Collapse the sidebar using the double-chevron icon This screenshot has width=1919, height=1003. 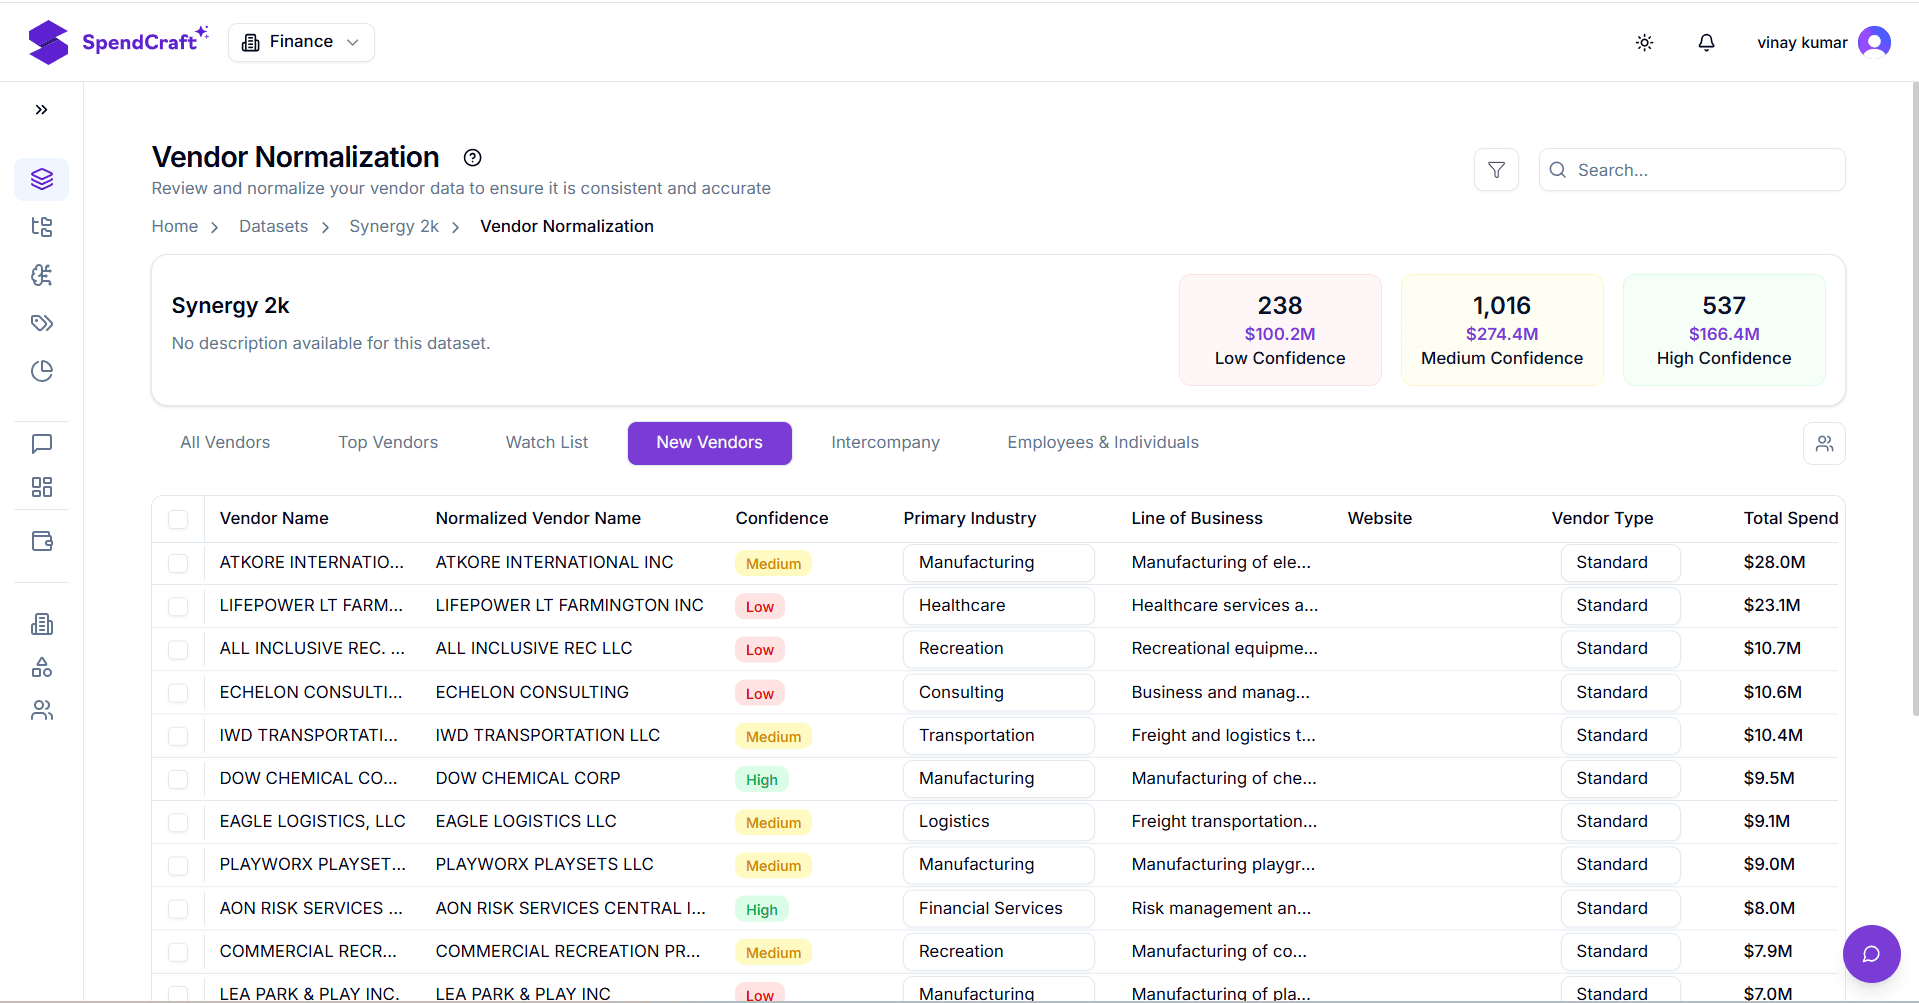[41, 109]
